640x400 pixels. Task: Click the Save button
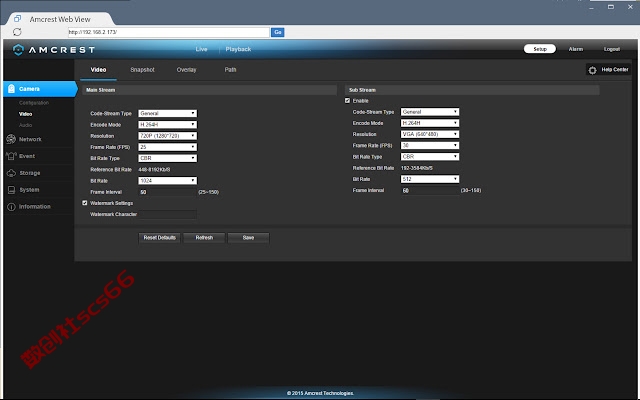(x=248, y=238)
